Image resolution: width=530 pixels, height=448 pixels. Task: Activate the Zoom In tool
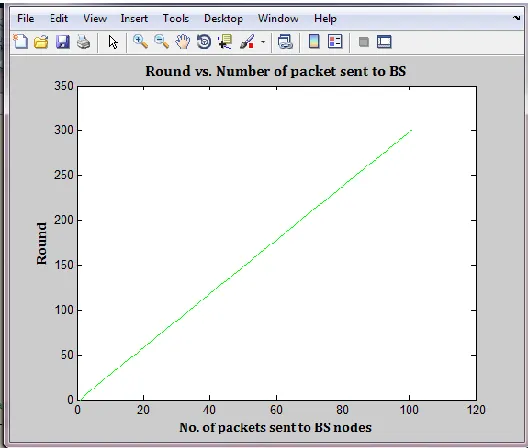140,42
